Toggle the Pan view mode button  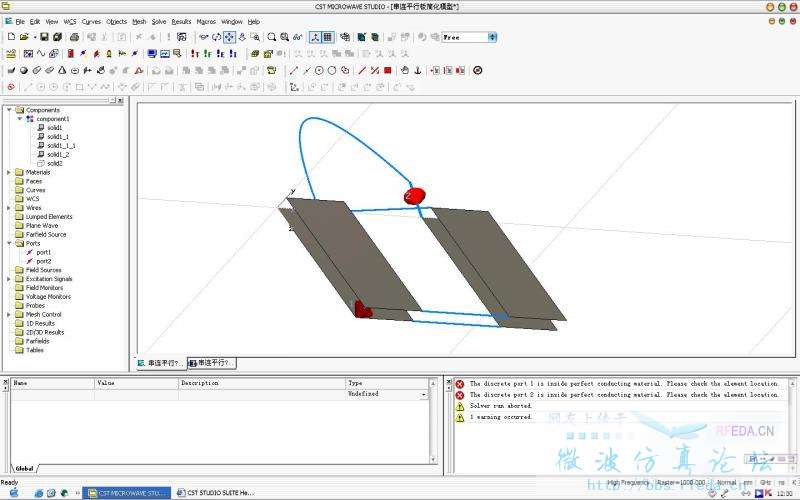pos(229,37)
